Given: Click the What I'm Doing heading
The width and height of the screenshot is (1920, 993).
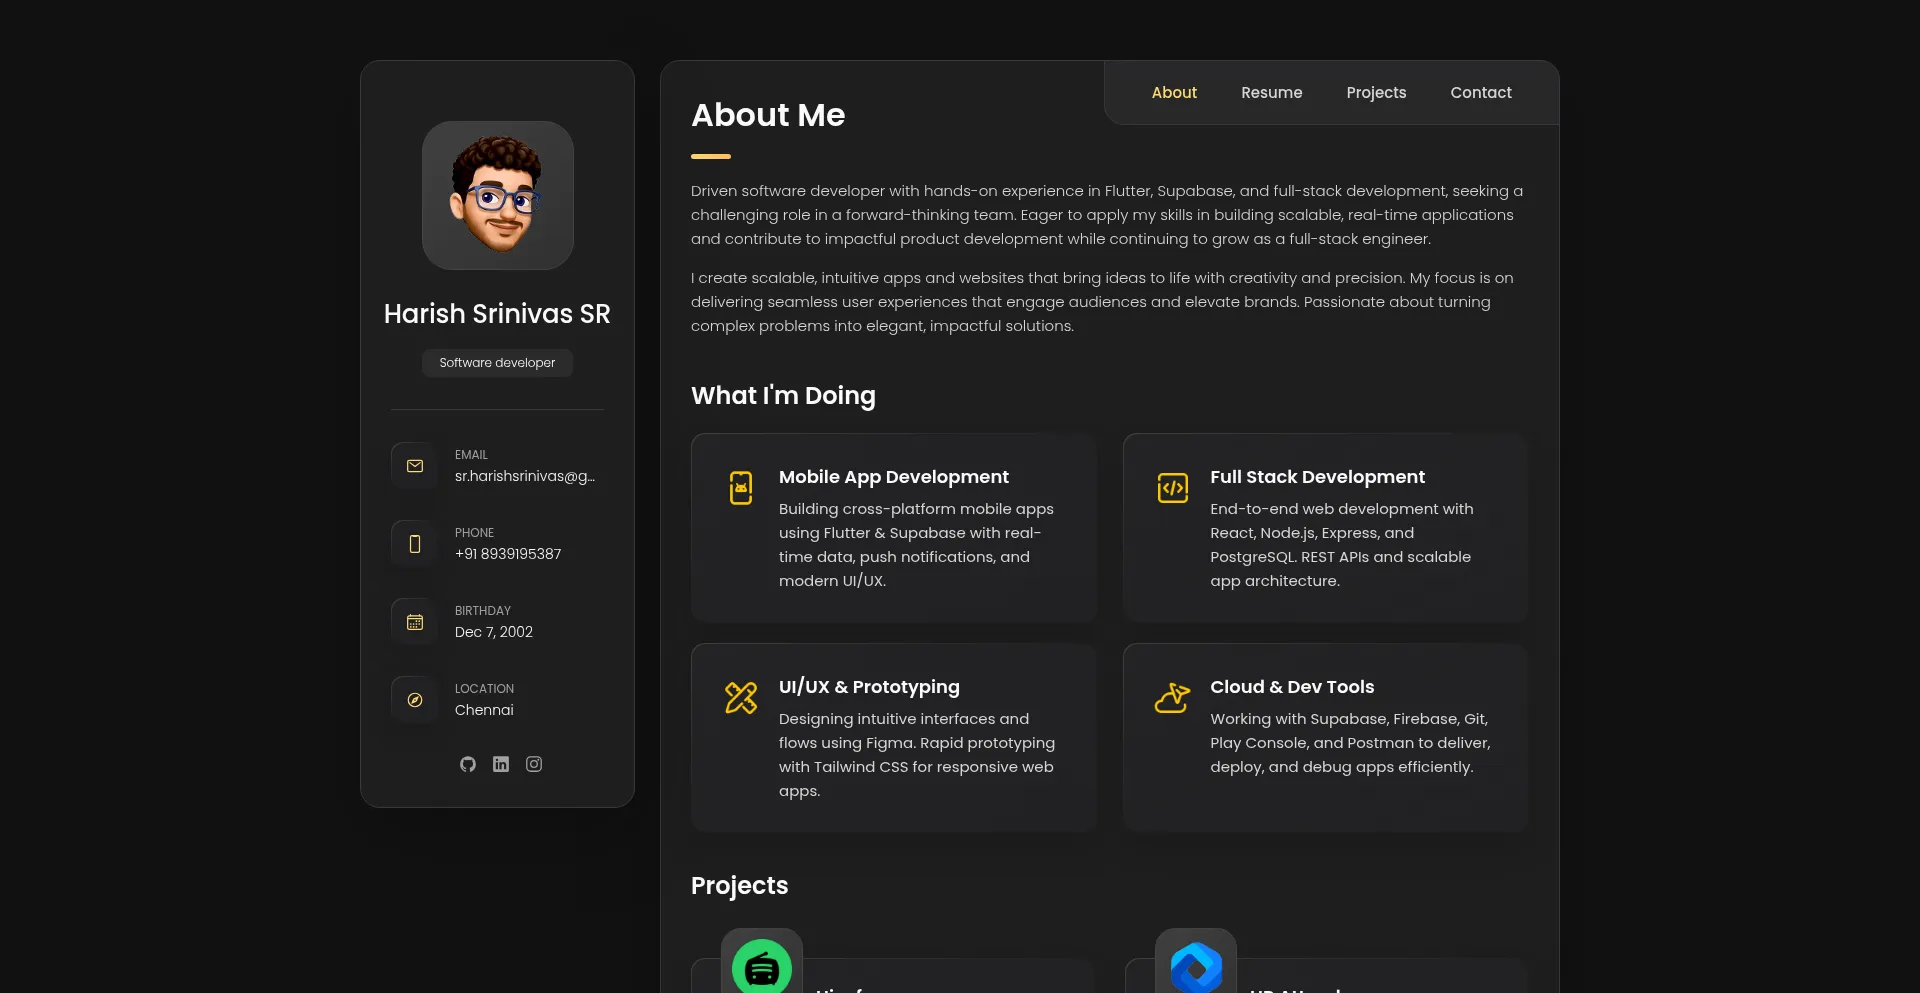Looking at the screenshot, I should tap(783, 396).
